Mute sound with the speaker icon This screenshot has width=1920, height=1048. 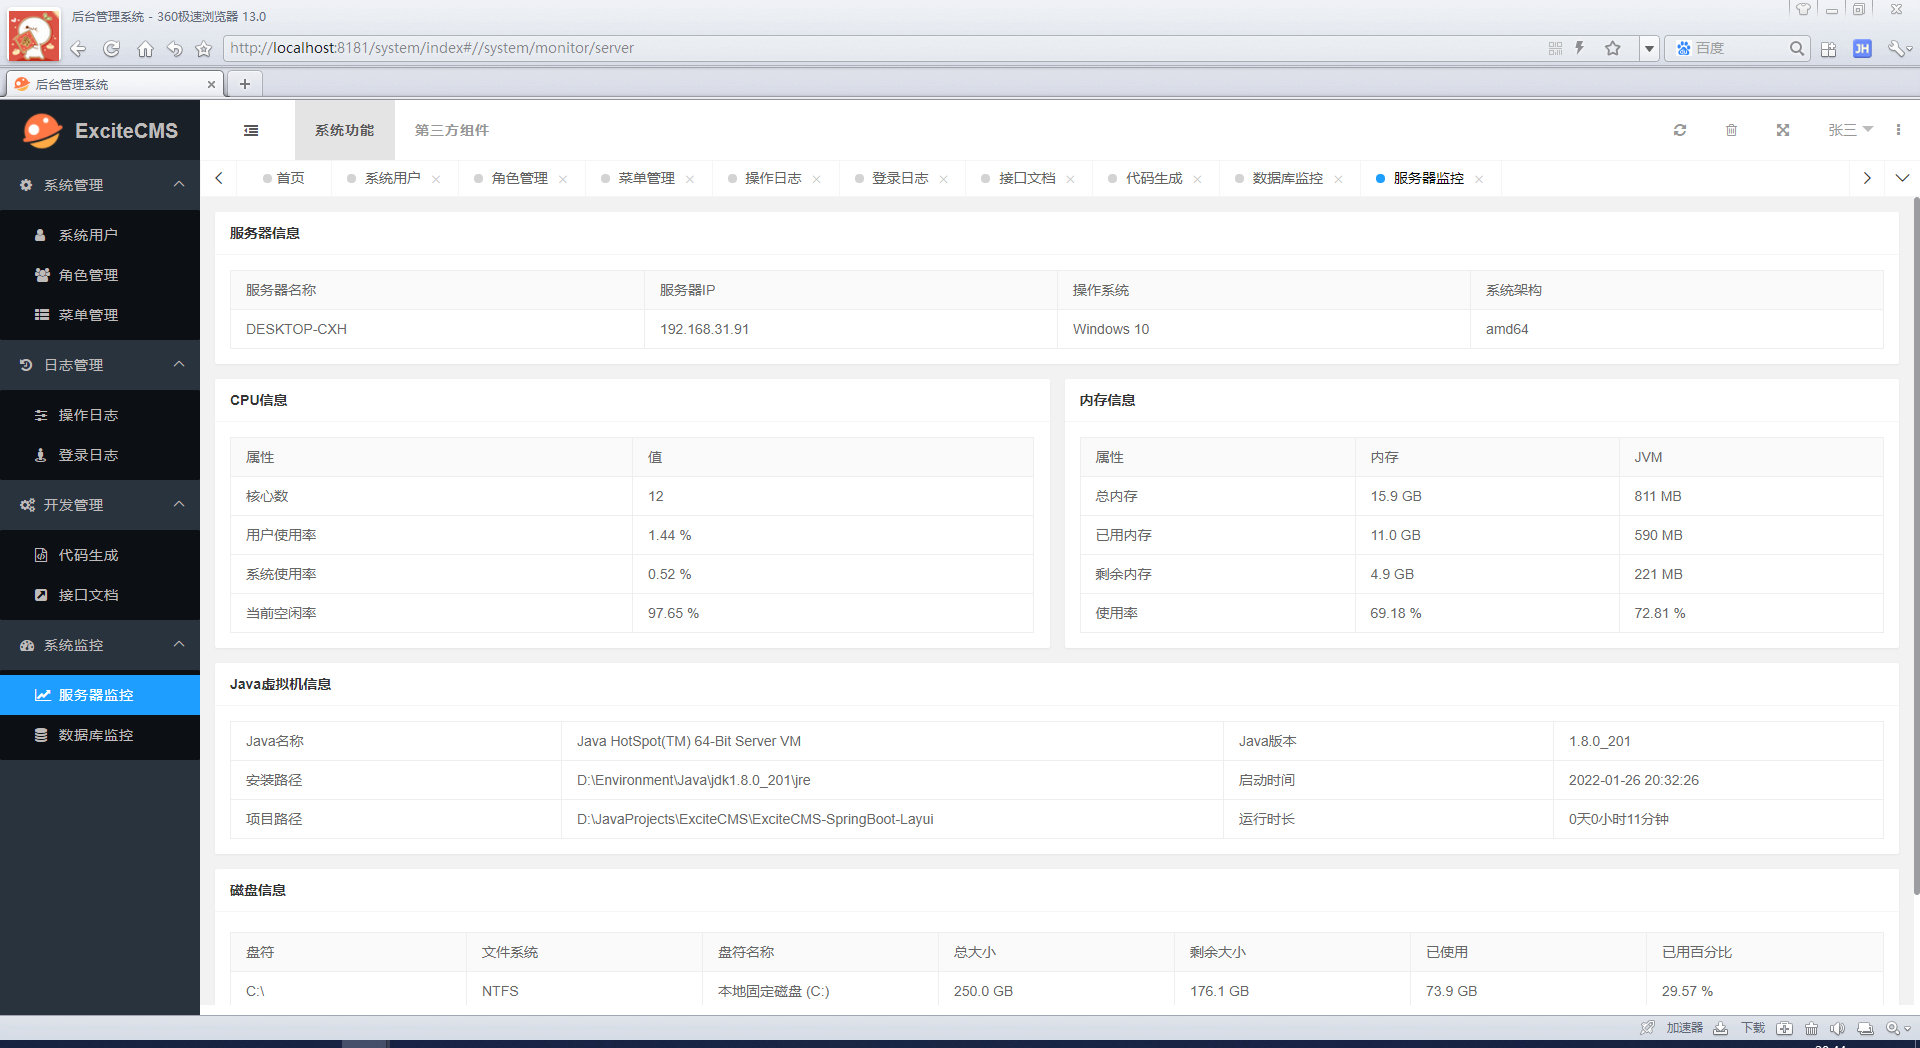pos(1839,1028)
